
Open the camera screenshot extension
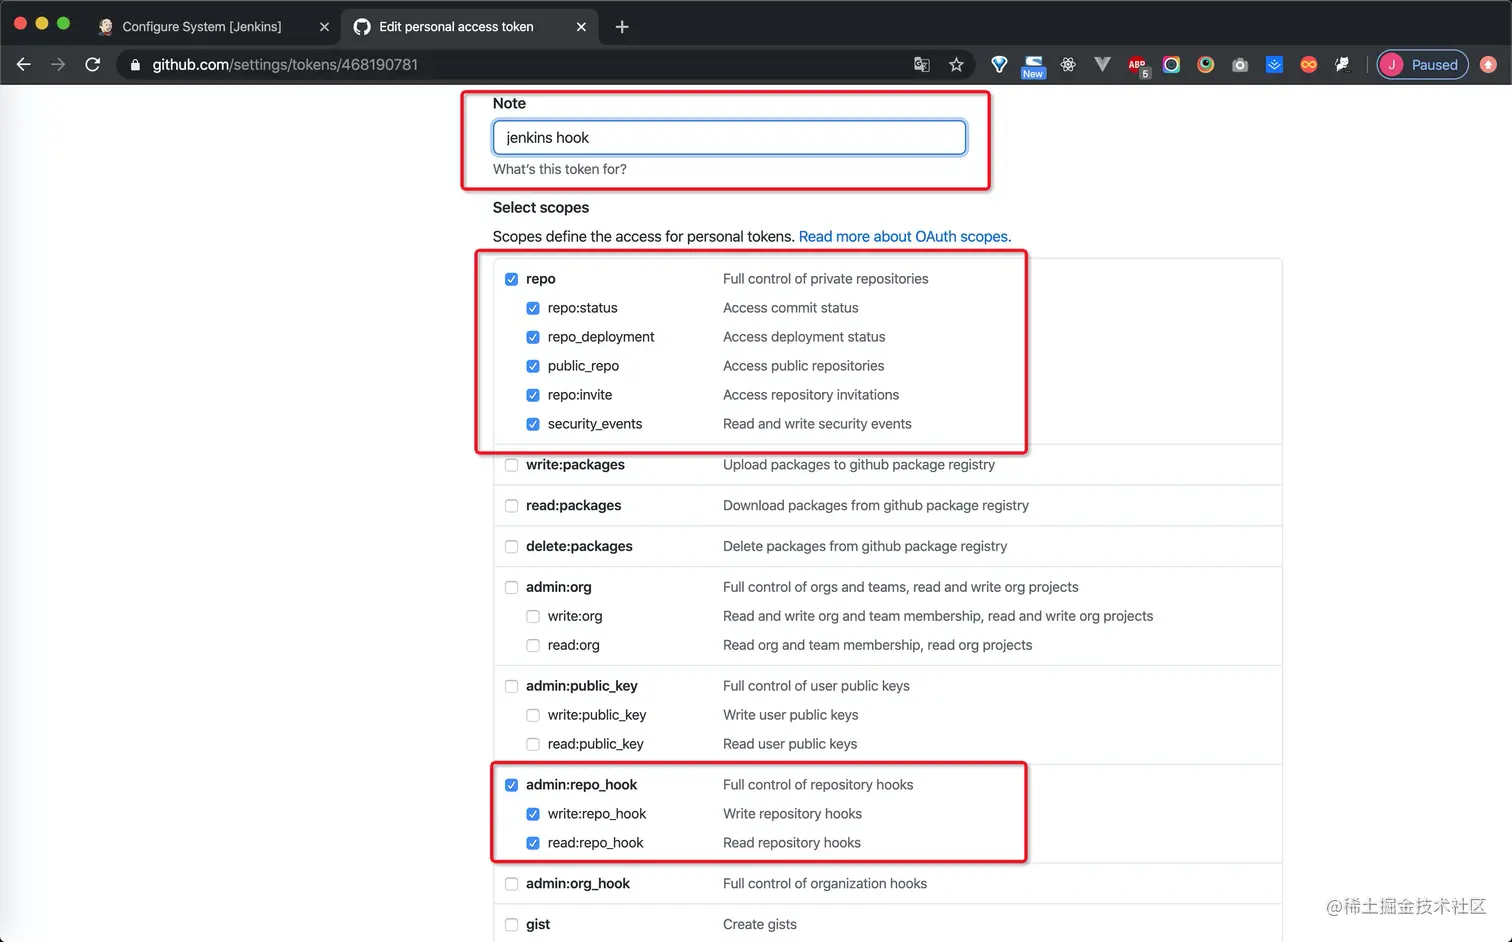coord(1240,64)
